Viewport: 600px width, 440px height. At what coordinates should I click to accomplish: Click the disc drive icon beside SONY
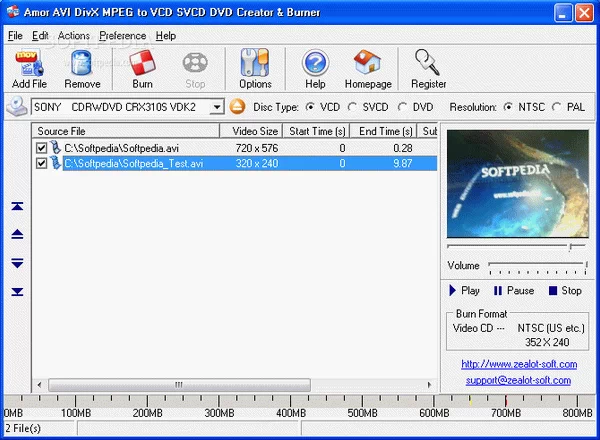17,106
